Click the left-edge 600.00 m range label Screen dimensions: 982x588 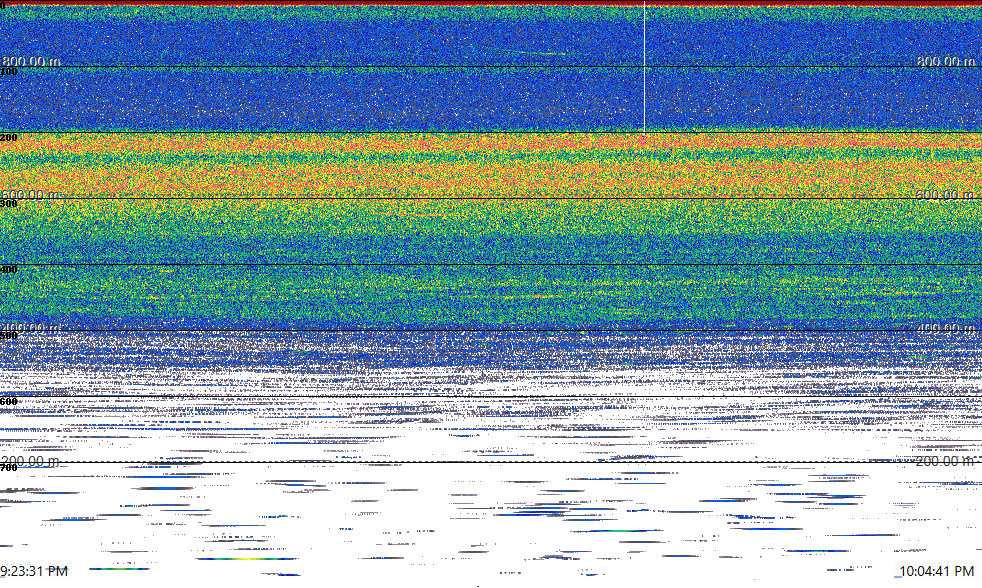click(x=31, y=194)
